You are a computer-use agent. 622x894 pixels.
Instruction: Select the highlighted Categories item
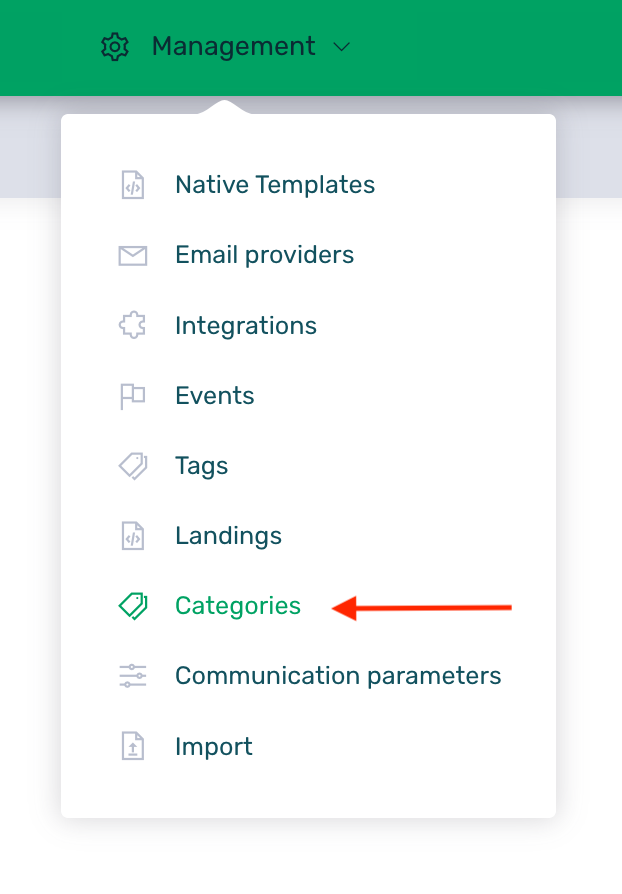click(x=237, y=606)
